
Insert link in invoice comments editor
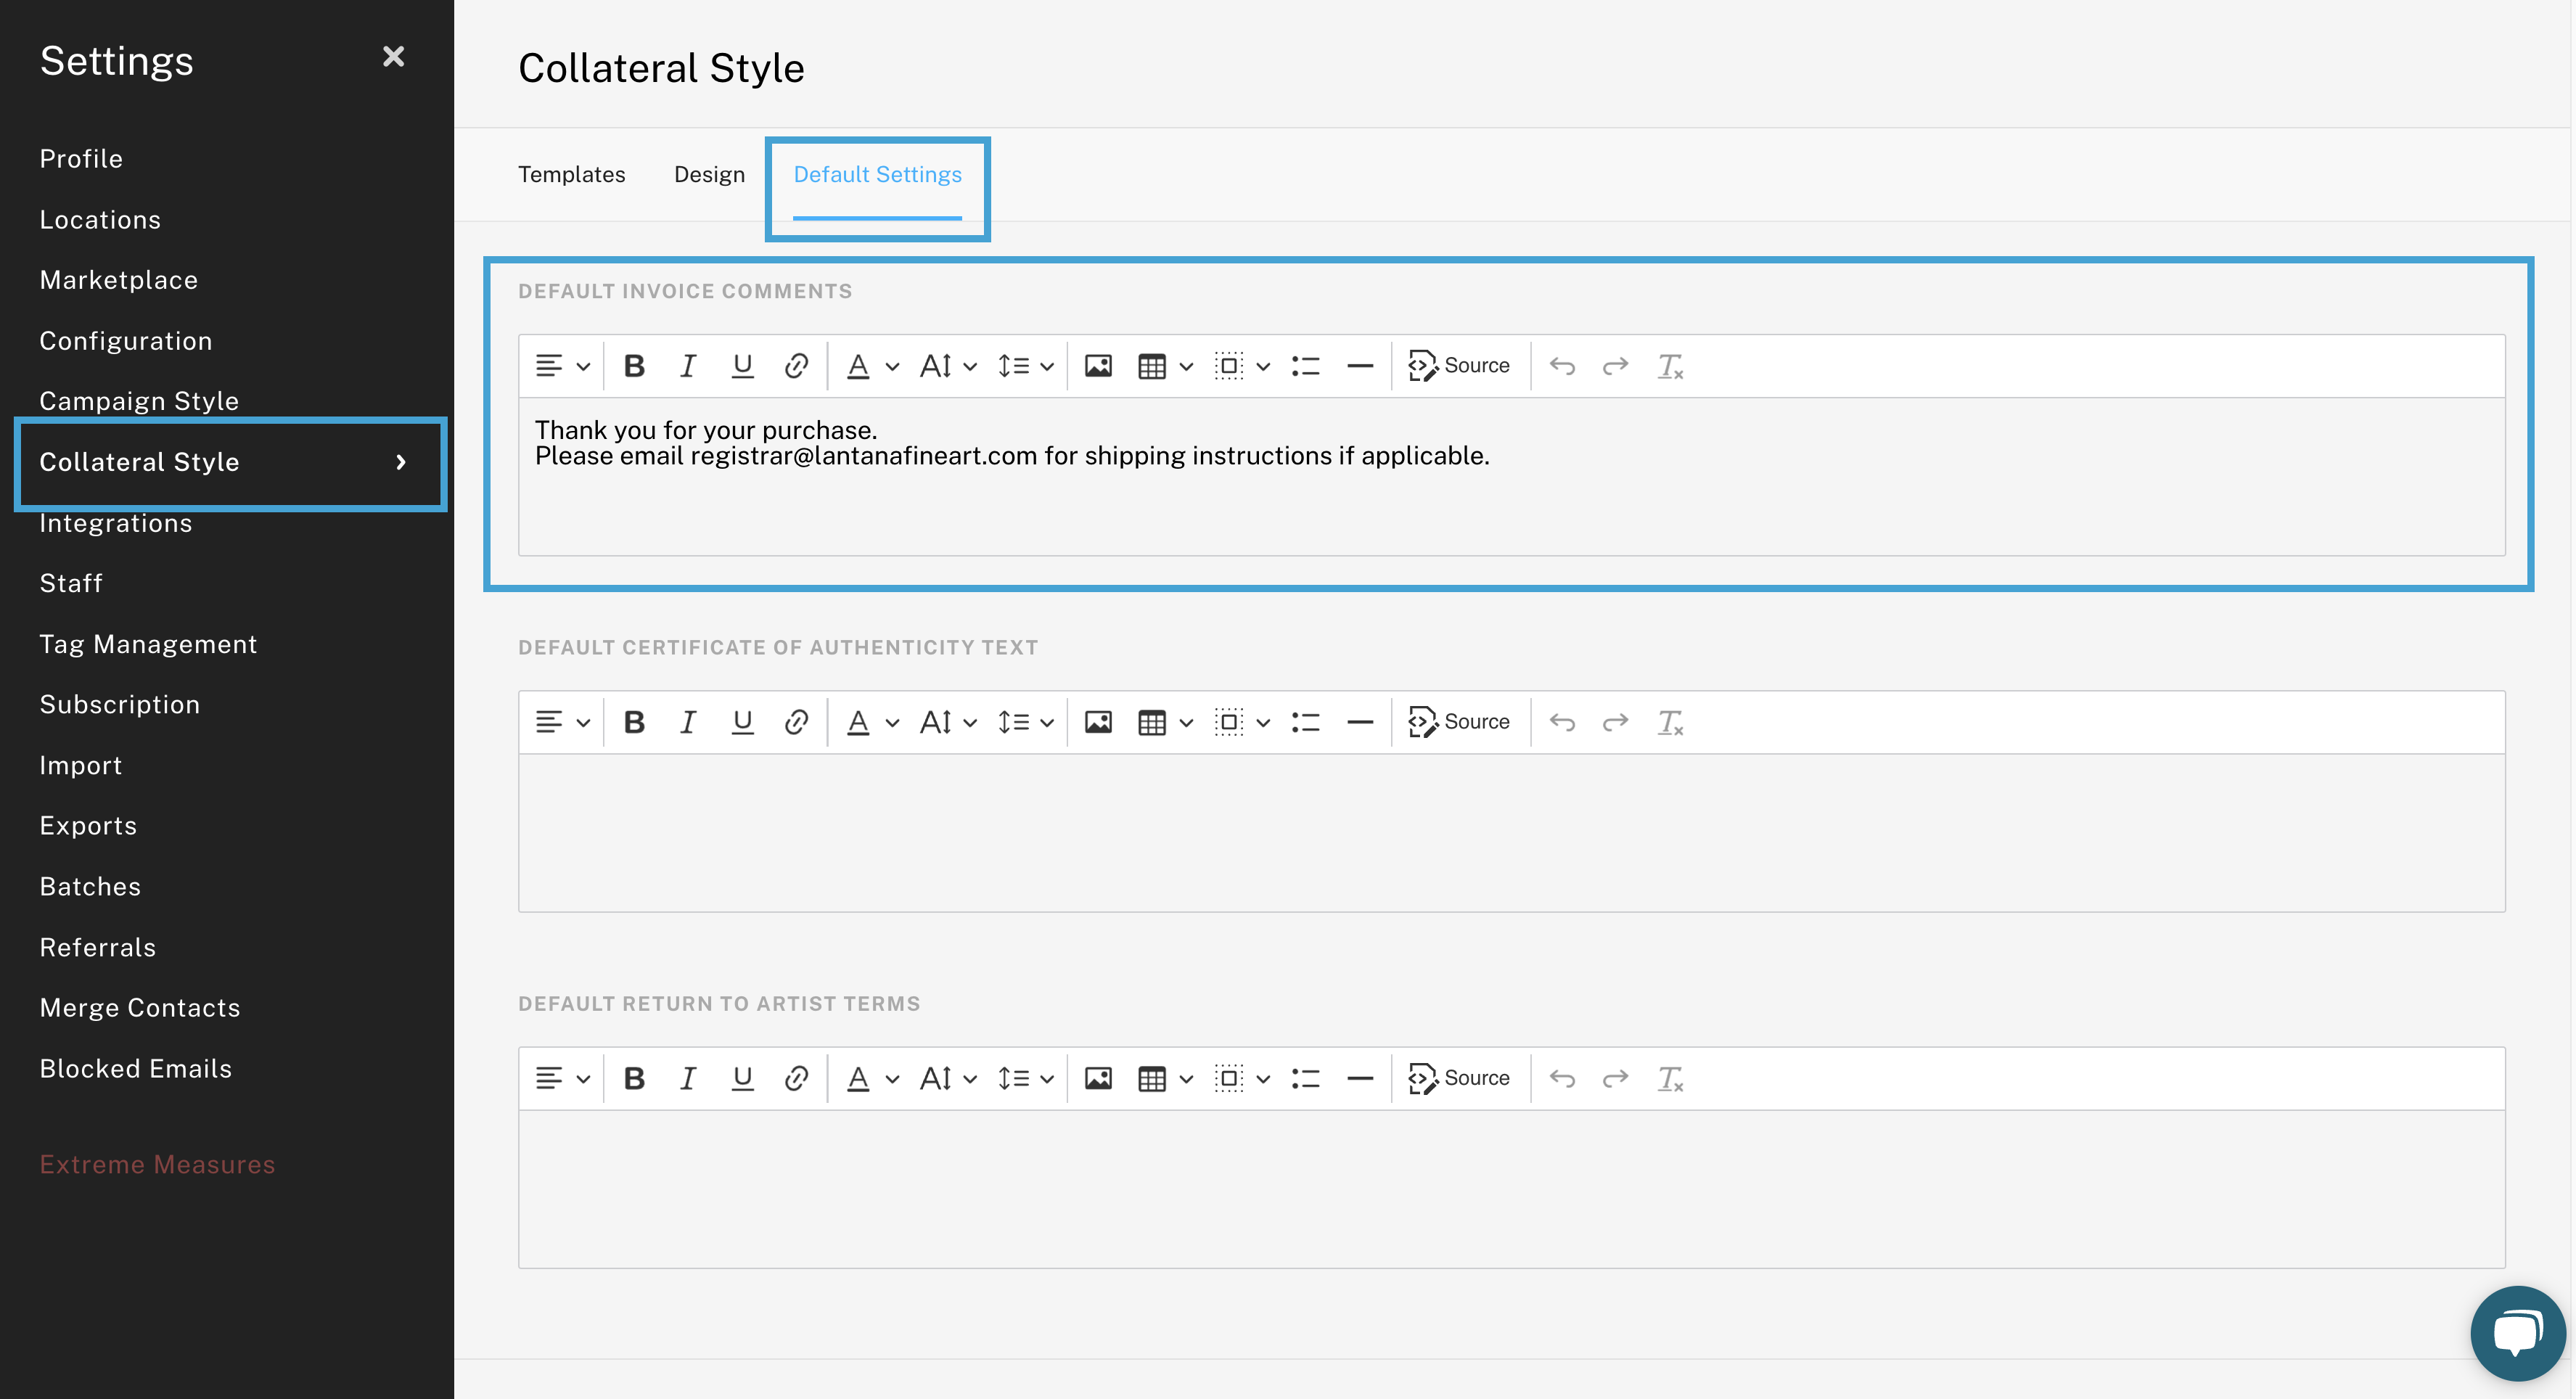(x=796, y=366)
